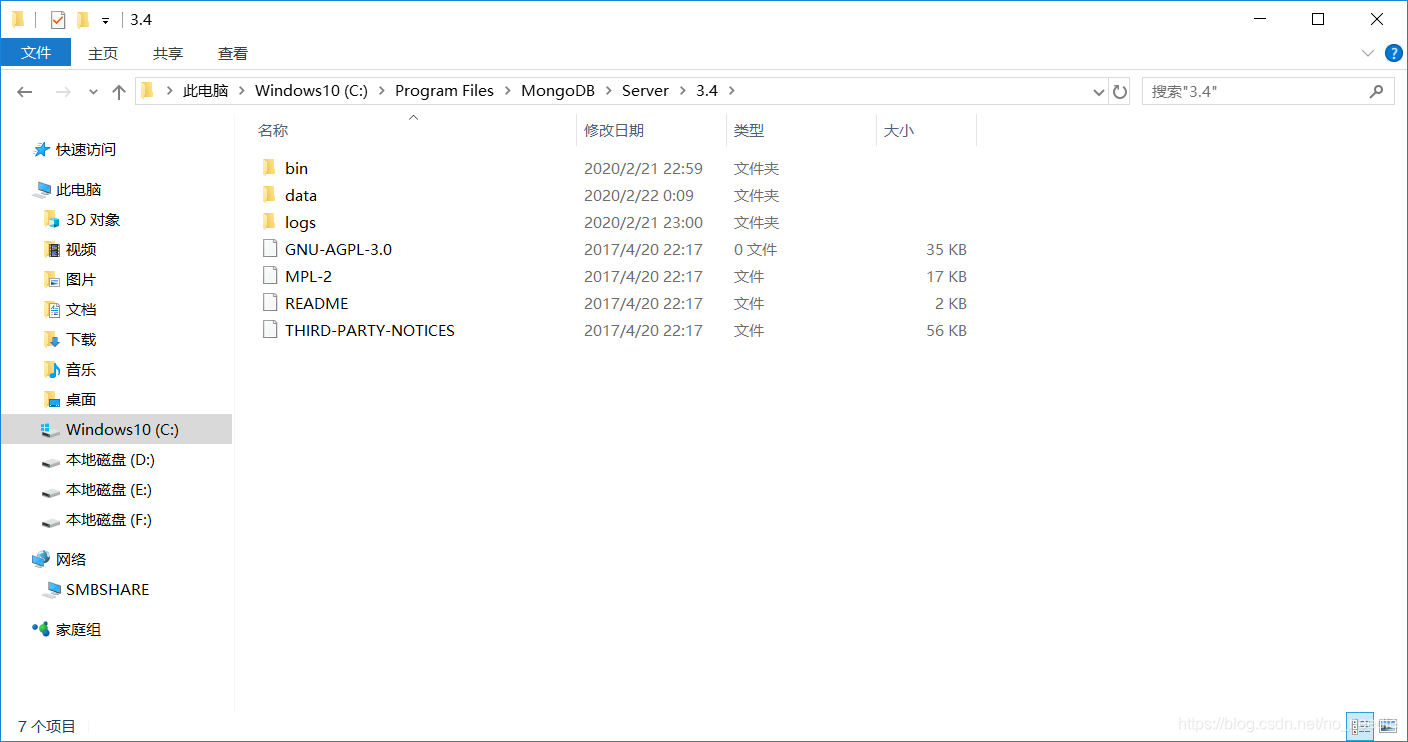Open 视频 folder in the sidebar
This screenshot has height=742, width=1408.
pyautogui.click(x=81, y=250)
